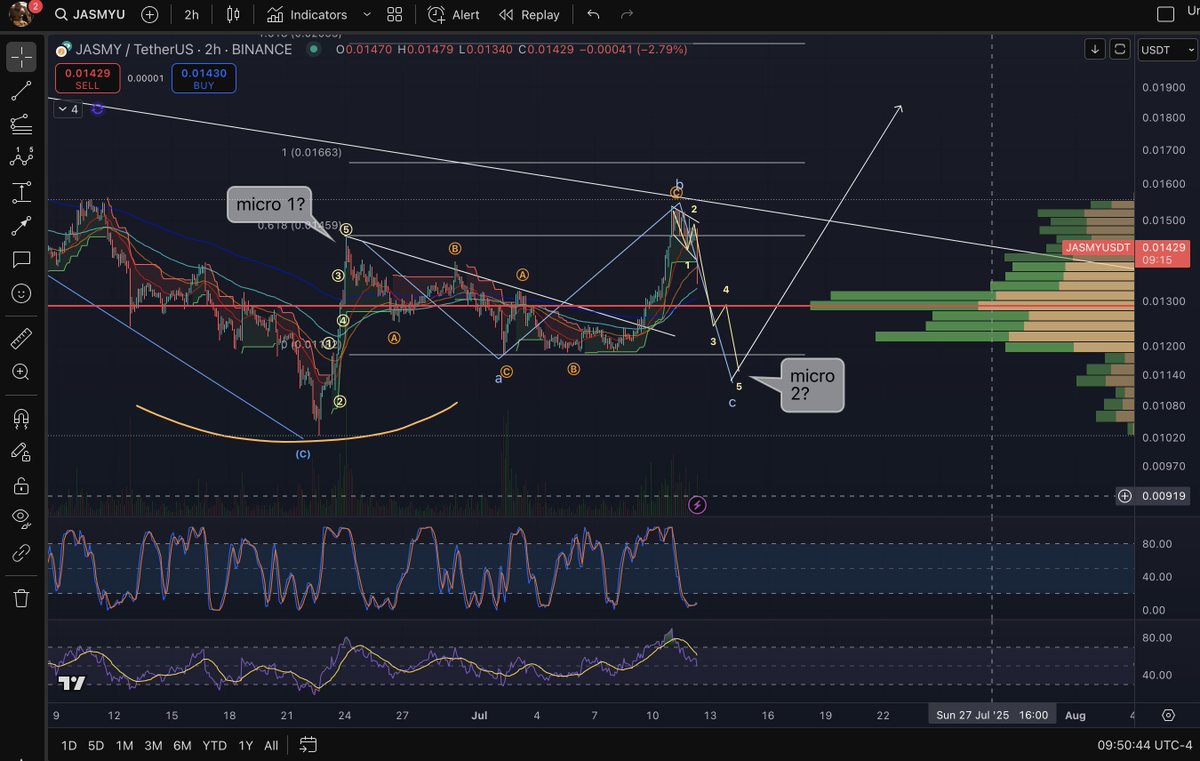Redo the last action
Screen dimensions: 1200x761
(627, 15)
